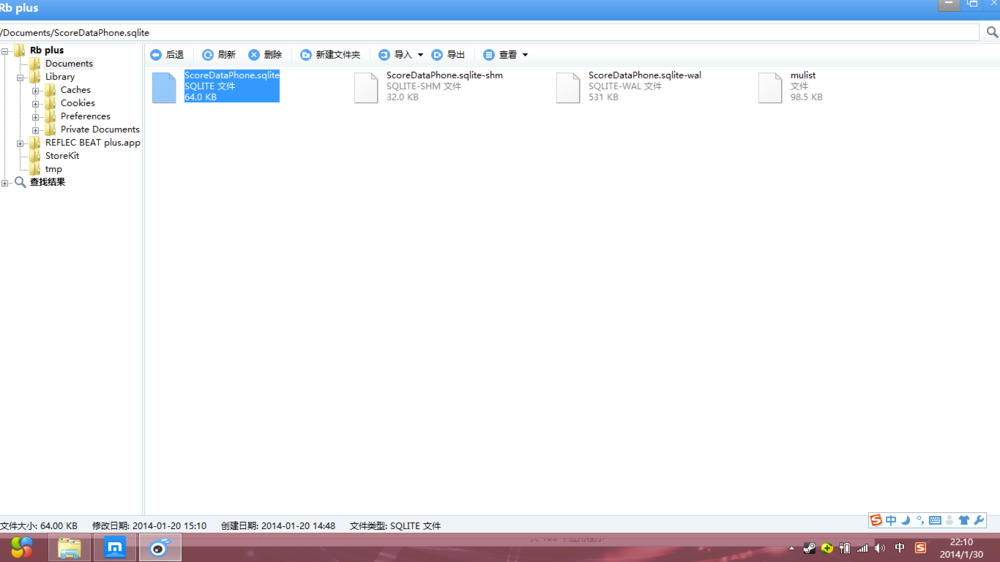Open the soft keyboard from IME bar
Screen dimensions: 1000x562
935,521
